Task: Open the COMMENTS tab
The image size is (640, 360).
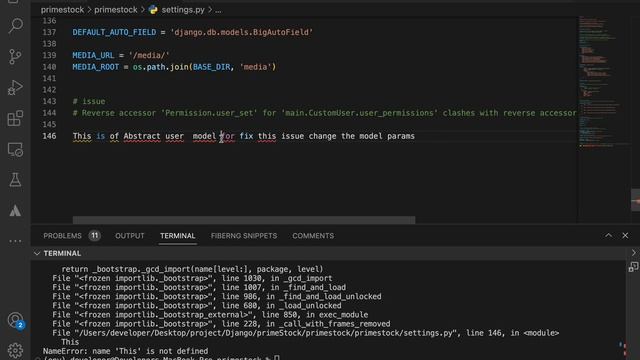Action: 313,236
